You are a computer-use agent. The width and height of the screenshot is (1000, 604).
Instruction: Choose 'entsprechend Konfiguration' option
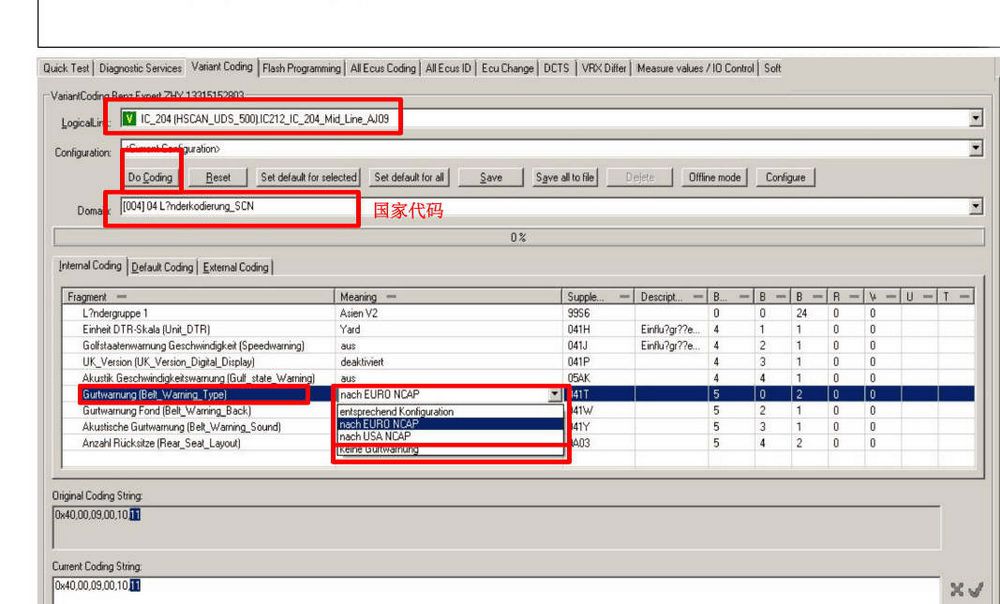tap(396, 411)
